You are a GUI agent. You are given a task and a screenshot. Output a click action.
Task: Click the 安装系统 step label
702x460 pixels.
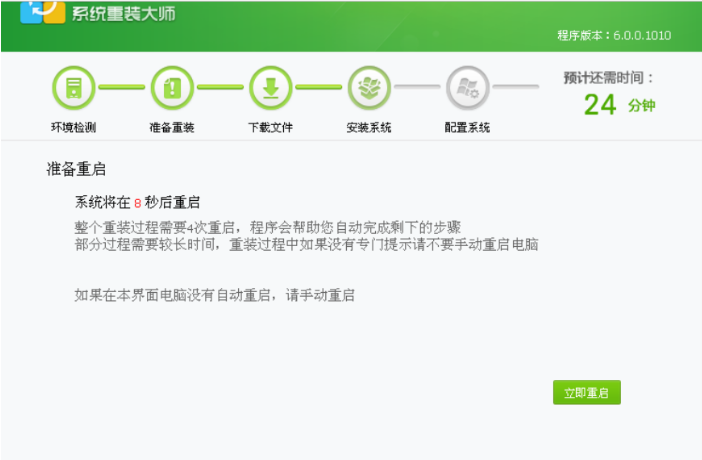[369, 128]
